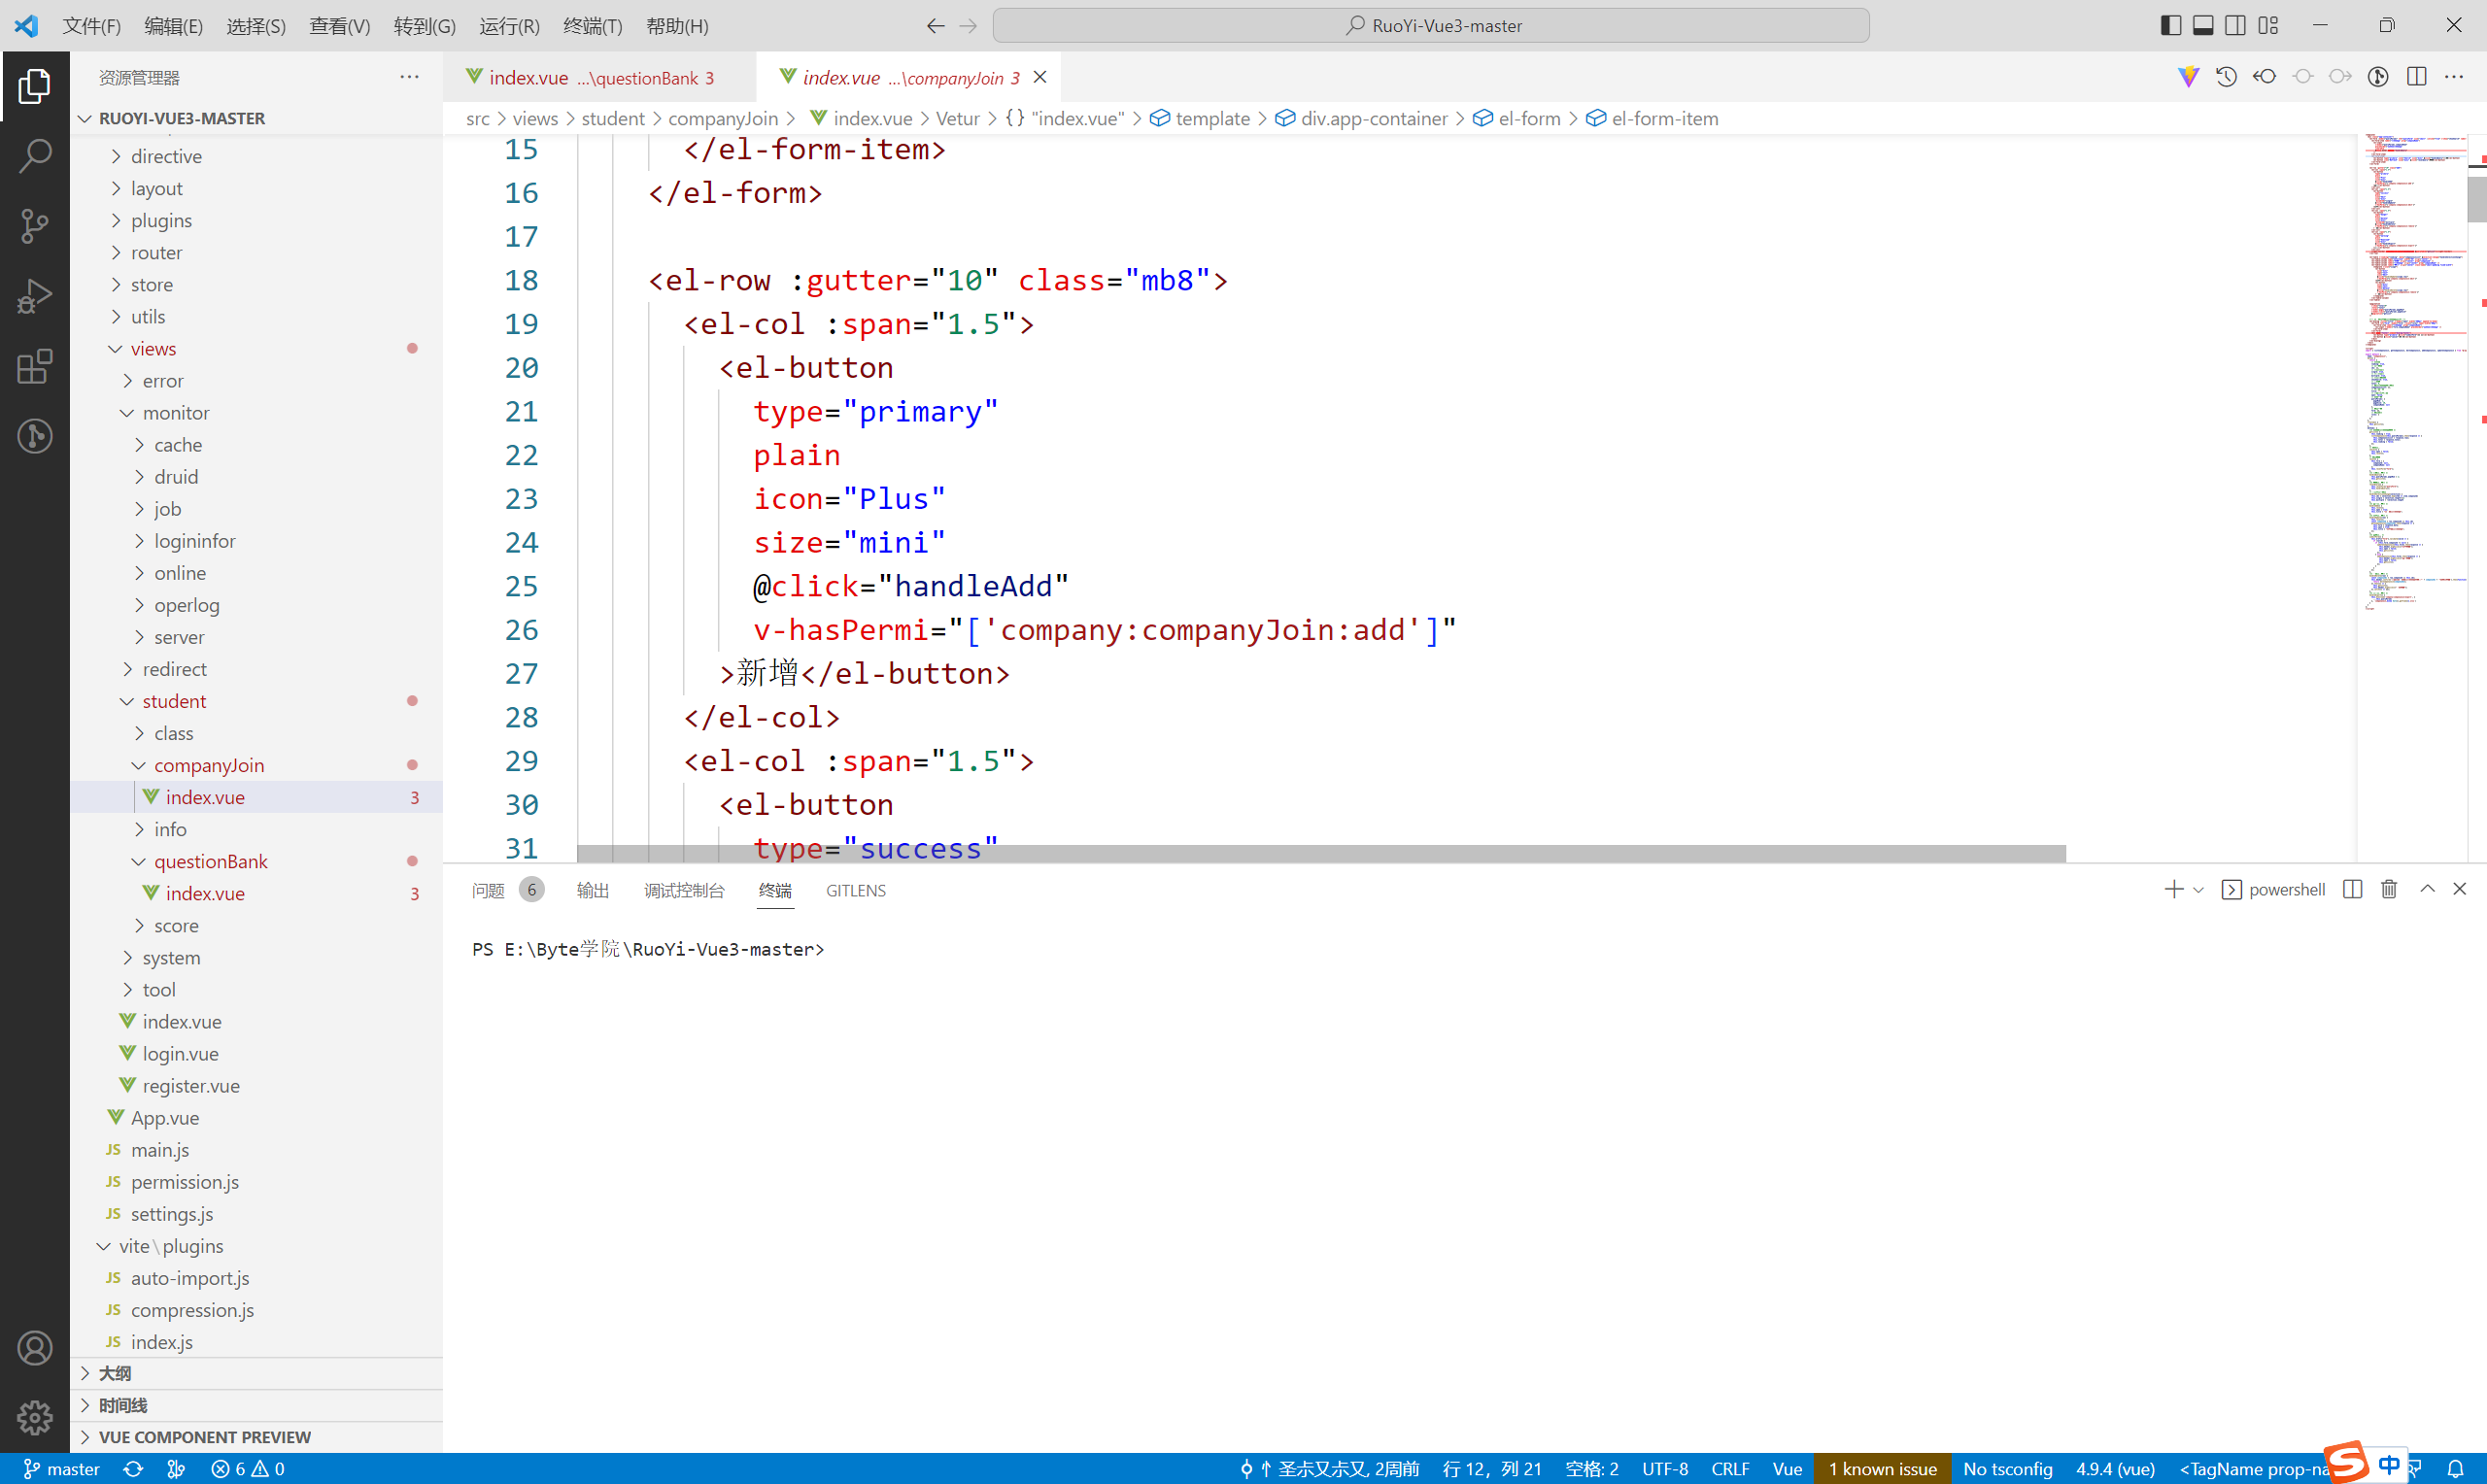Image resolution: width=2487 pixels, height=1484 pixels.
Task: Click the 1 known issue status item
Action: point(1881,1469)
